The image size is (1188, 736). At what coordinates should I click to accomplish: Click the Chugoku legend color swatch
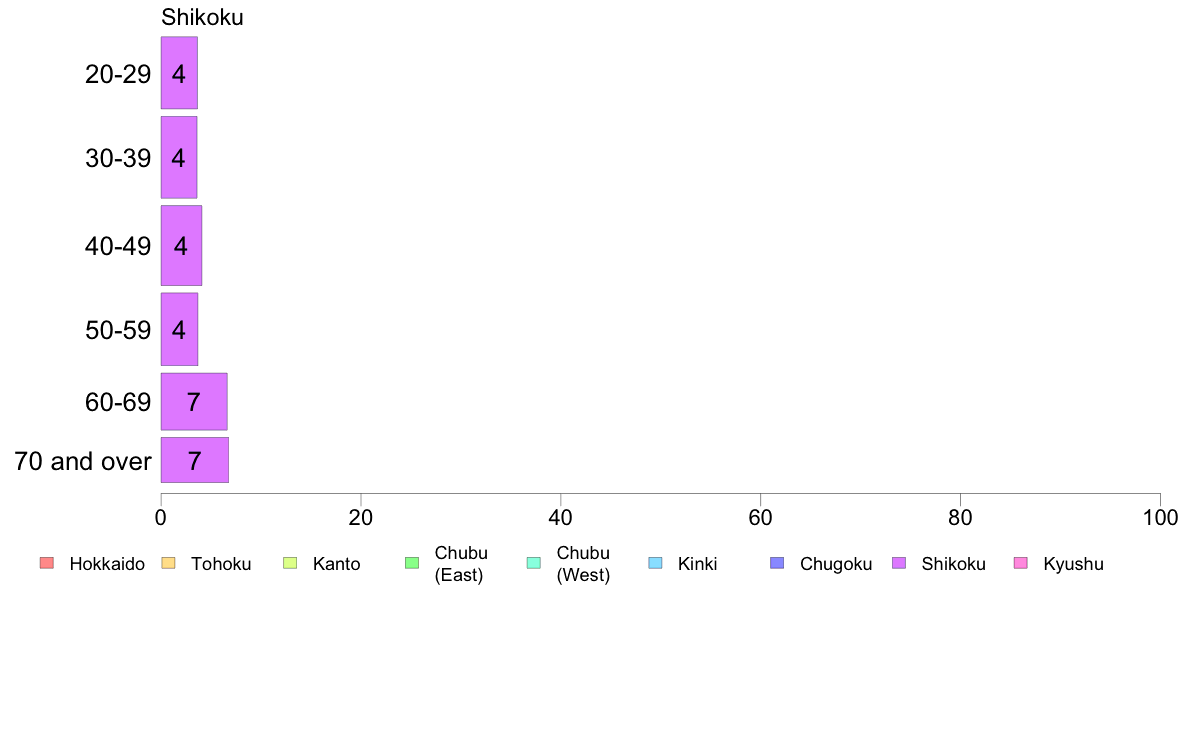click(777, 563)
